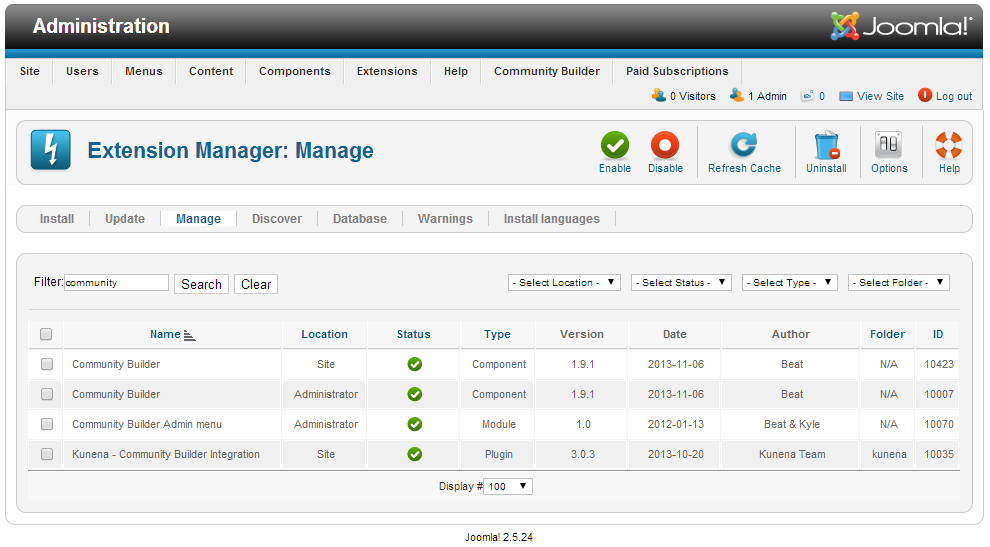Click the Filter text field containing community
990x547 pixels.
(116, 282)
